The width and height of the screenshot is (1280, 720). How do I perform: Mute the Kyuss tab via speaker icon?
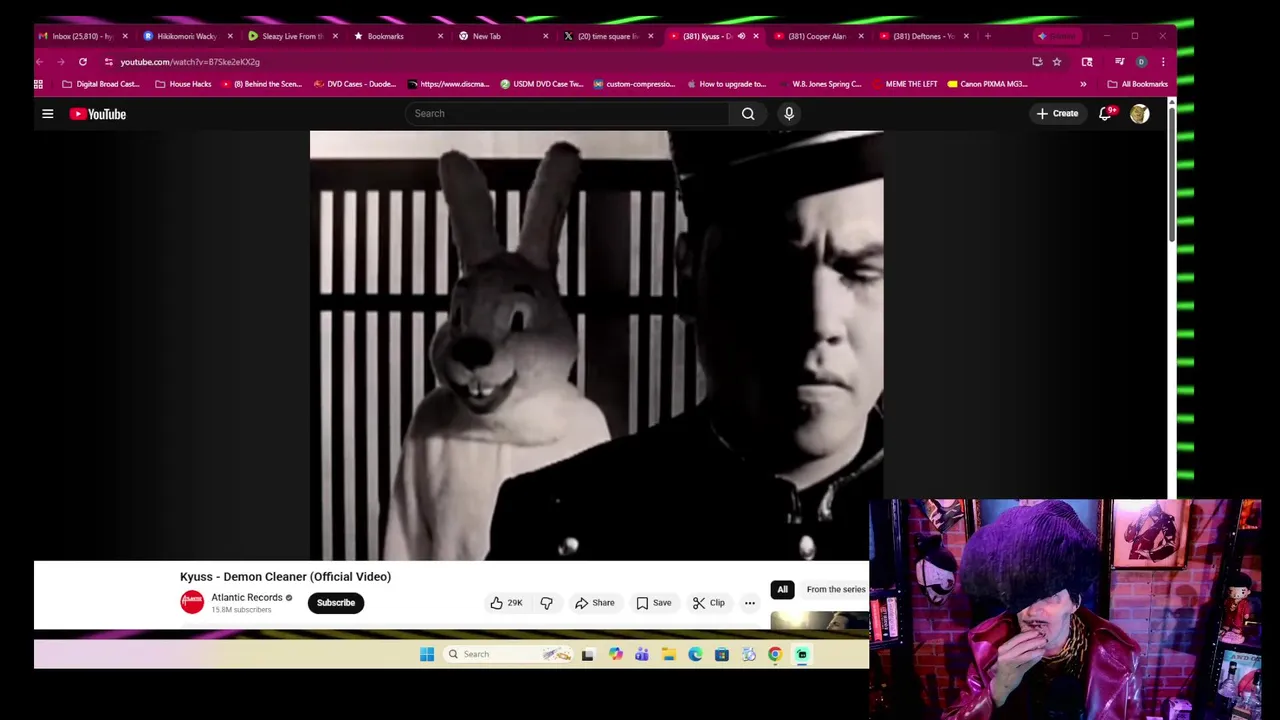[741, 36]
